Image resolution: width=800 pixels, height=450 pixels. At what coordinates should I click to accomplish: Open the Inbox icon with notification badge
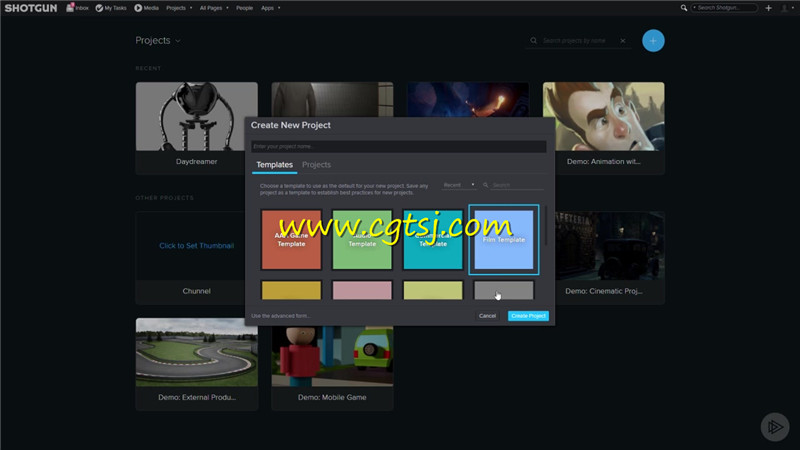click(70, 8)
